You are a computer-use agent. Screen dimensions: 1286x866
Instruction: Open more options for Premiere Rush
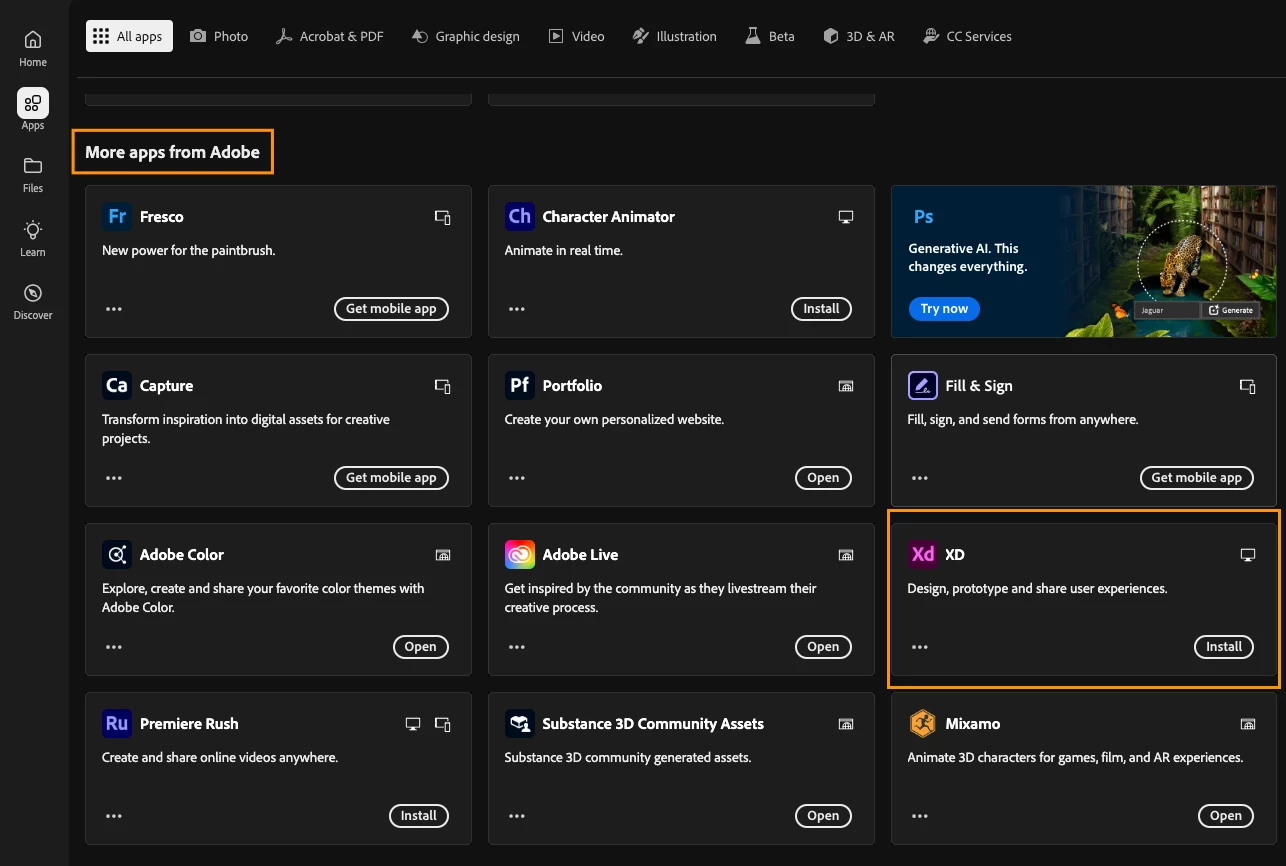(x=114, y=816)
